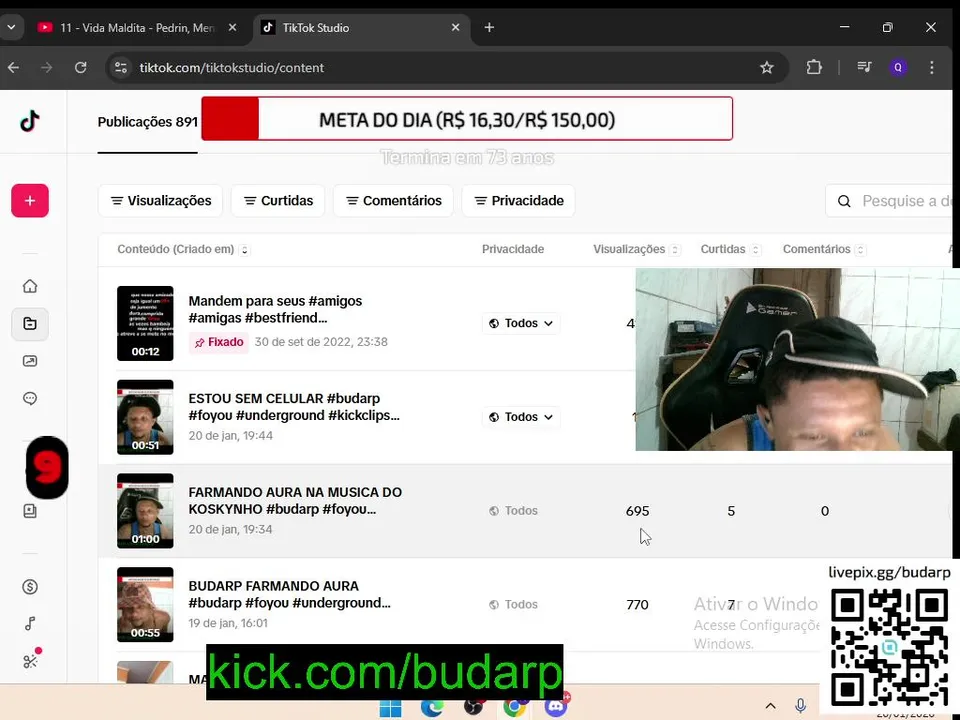
Task: Click the date 20 de jan, 19:44
Action: [x=231, y=435]
